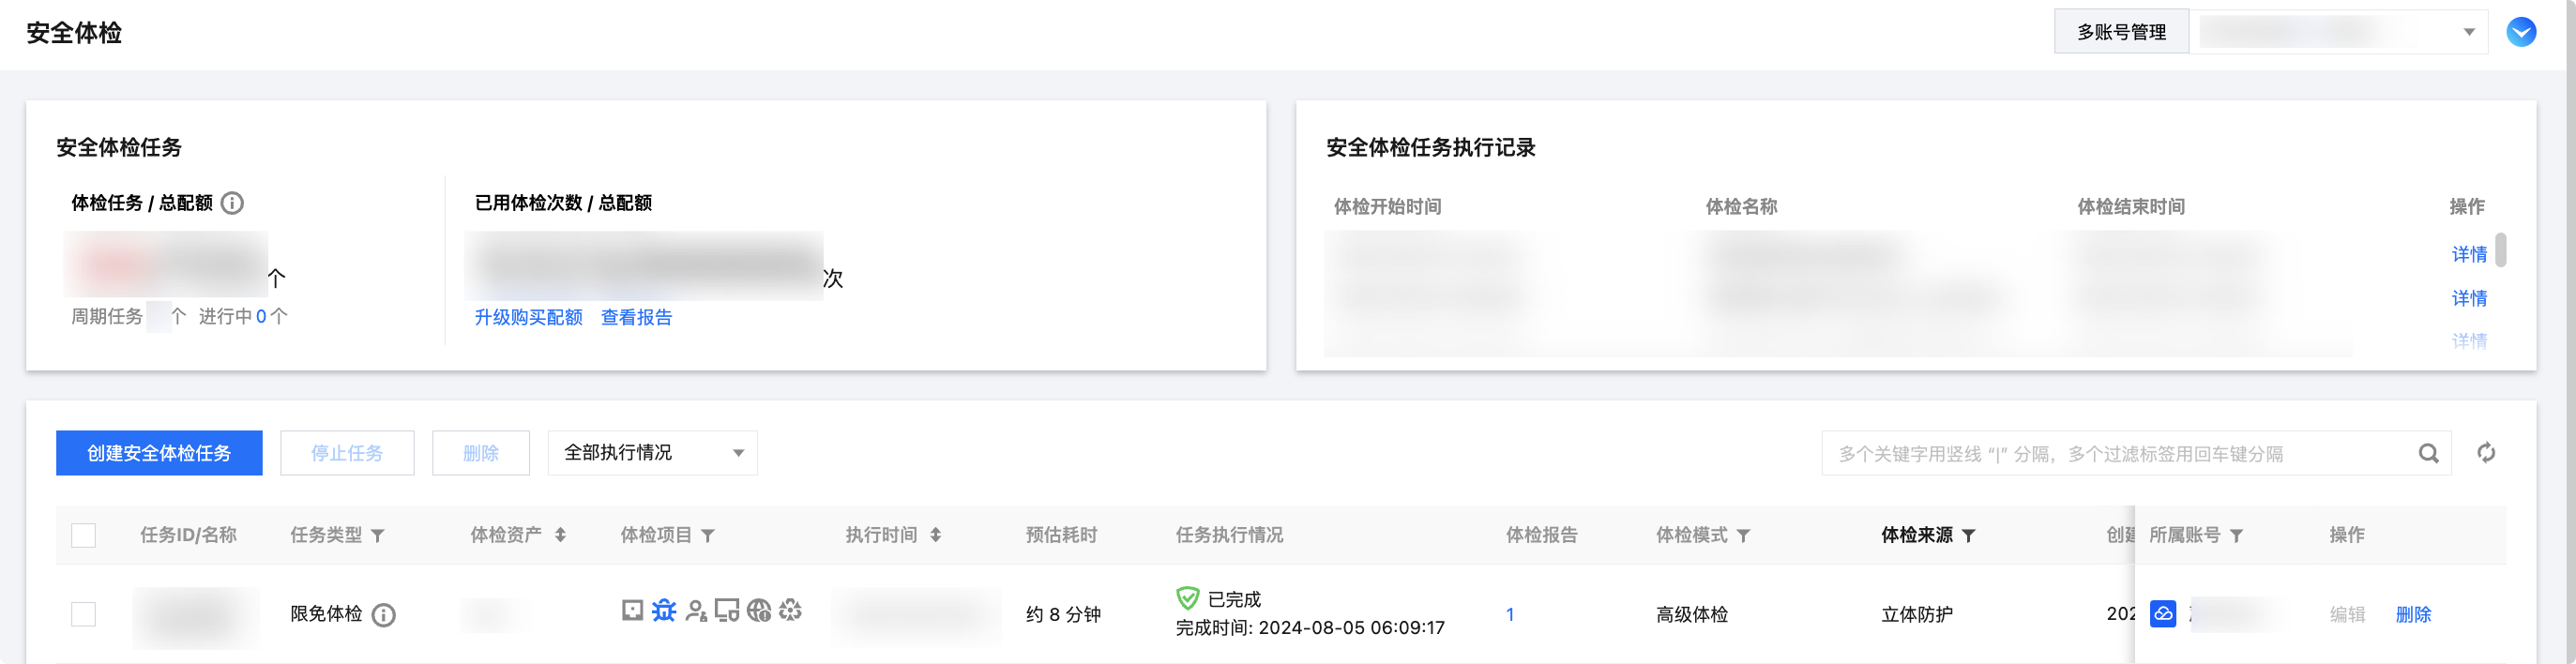The image size is (2576, 664).
Task: Click the execution records scrollbar
Action: (x=2500, y=250)
